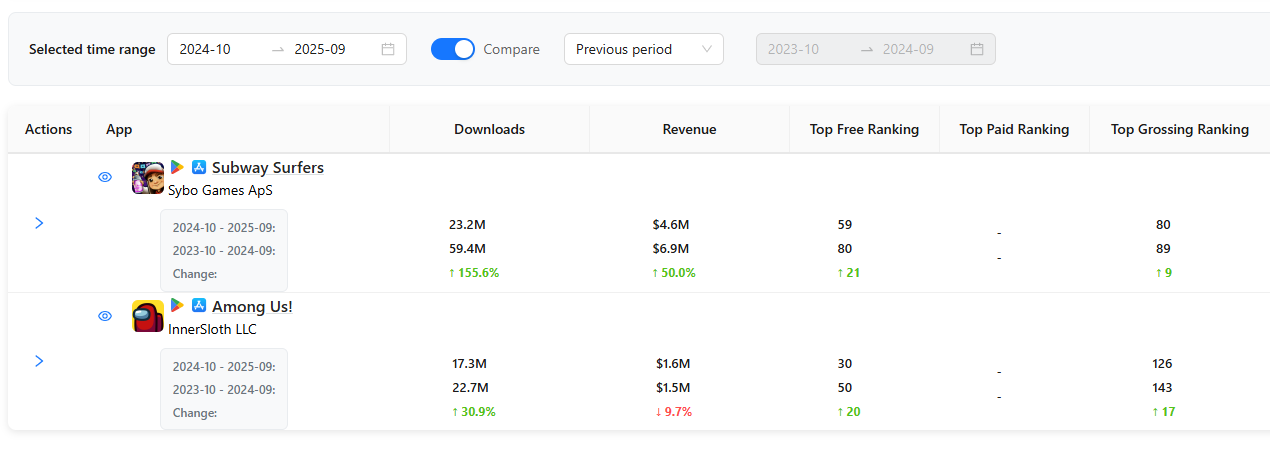This screenshot has width=1270, height=449.
Task: Click the Top Free Ranking header
Action: [x=864, y=129]
